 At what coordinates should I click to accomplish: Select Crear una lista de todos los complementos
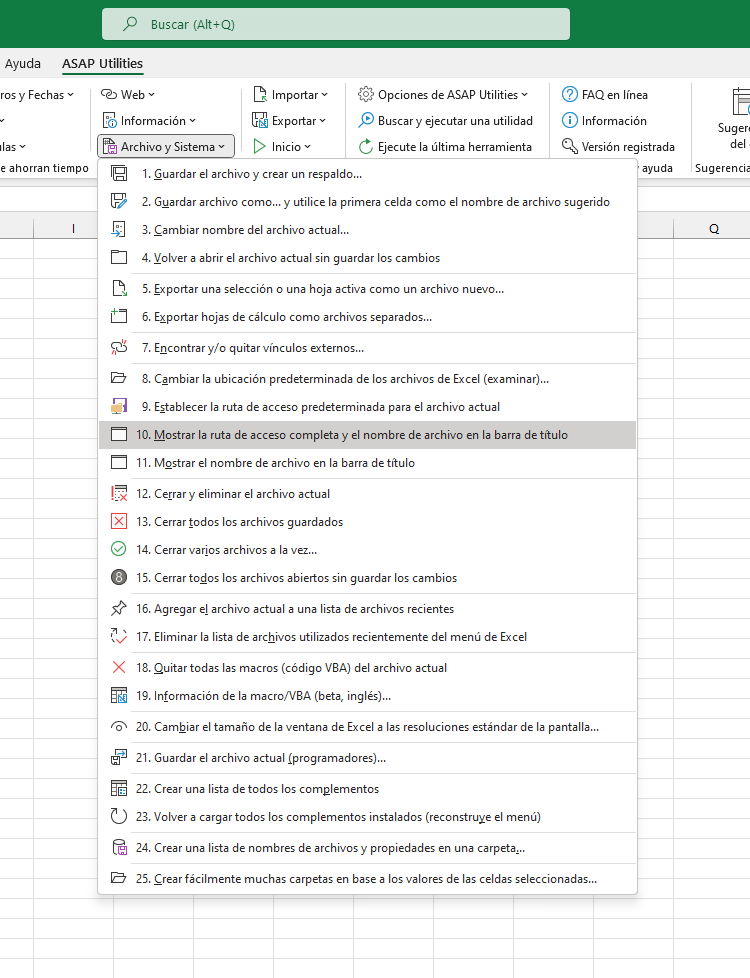[368, 788]
